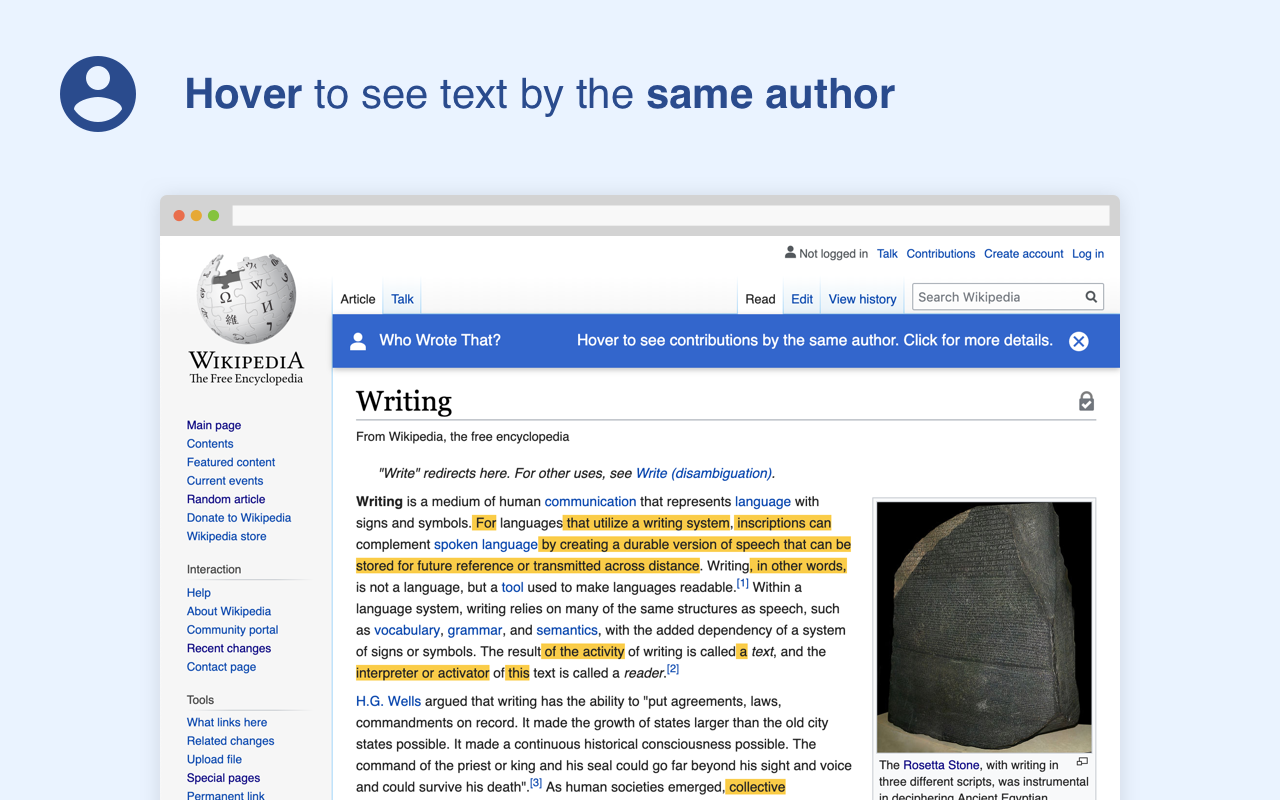Dismiss the Who Wrote That notification banner
The height and width of the screenshot is (800, 1280).
coord(1078,341)
